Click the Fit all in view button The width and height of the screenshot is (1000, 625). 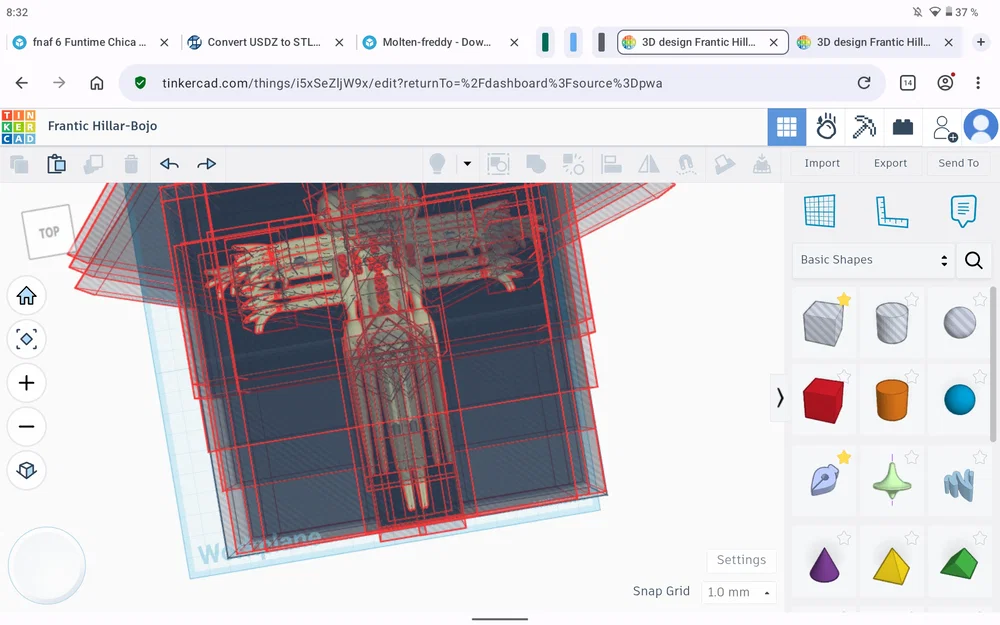[26, 339]
